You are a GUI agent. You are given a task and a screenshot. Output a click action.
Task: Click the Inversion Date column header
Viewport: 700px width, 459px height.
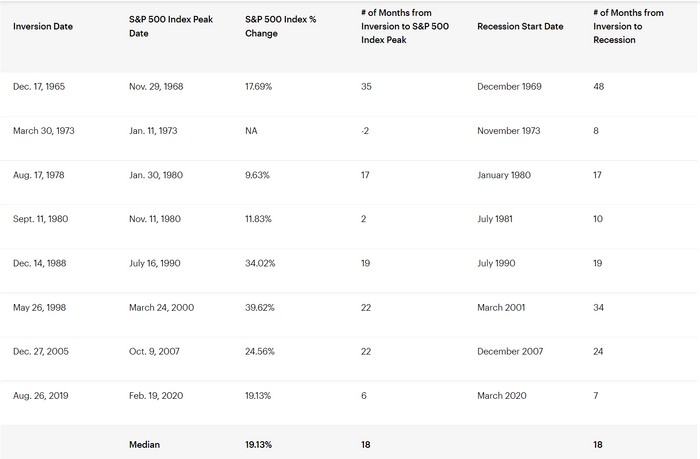coord(39,26)
